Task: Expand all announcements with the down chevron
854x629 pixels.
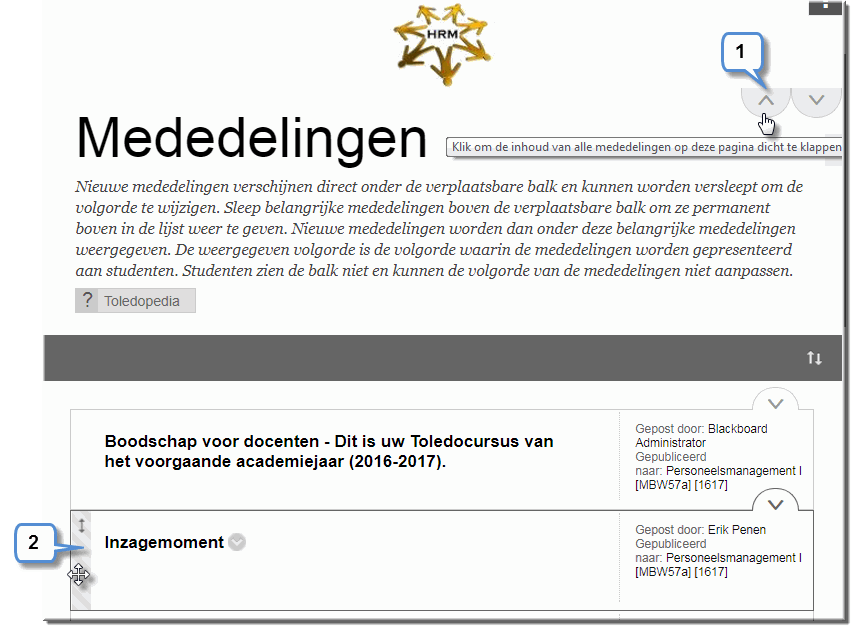Action: [x=816, y=101]
